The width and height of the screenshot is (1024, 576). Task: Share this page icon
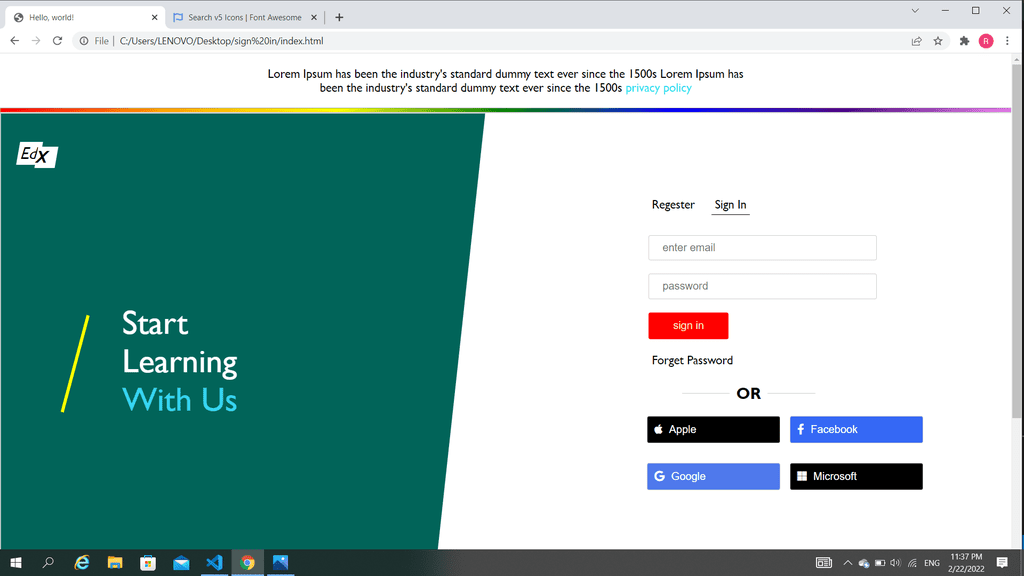[x=917, y=41]
